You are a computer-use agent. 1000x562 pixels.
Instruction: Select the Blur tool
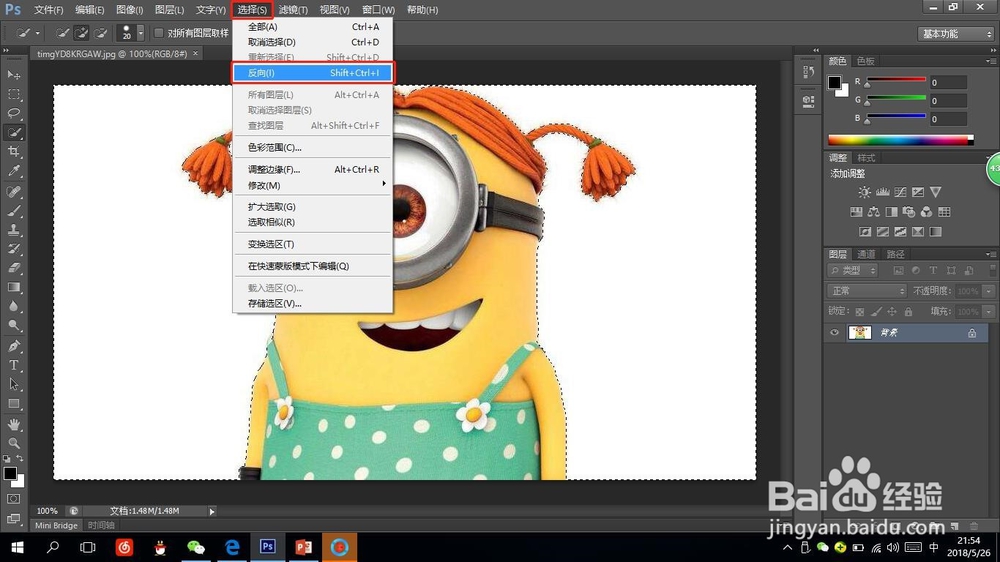click(13, 306)
